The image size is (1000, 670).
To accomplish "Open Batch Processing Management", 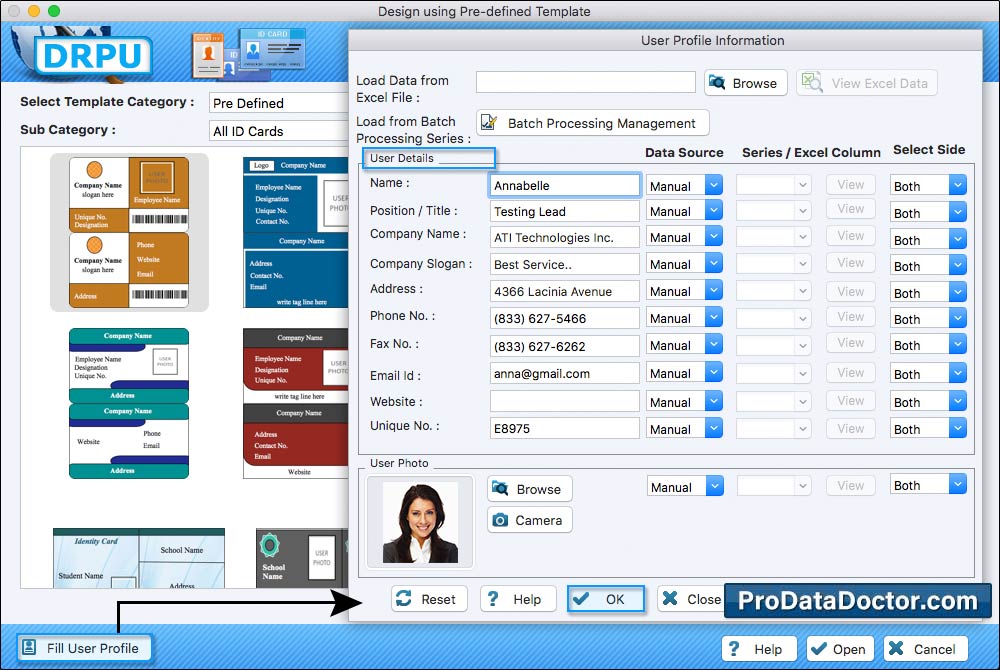I will (x=592, y=123).
